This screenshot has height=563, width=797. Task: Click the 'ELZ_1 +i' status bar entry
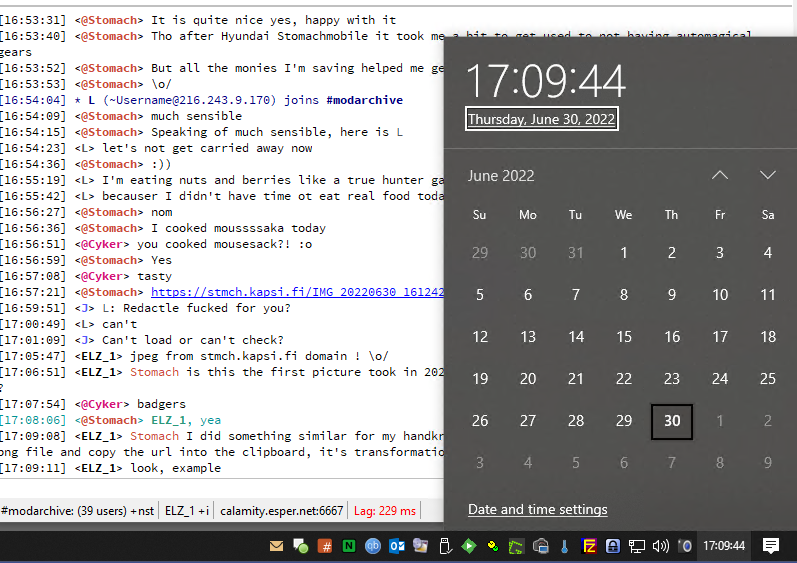pos(187,511)
